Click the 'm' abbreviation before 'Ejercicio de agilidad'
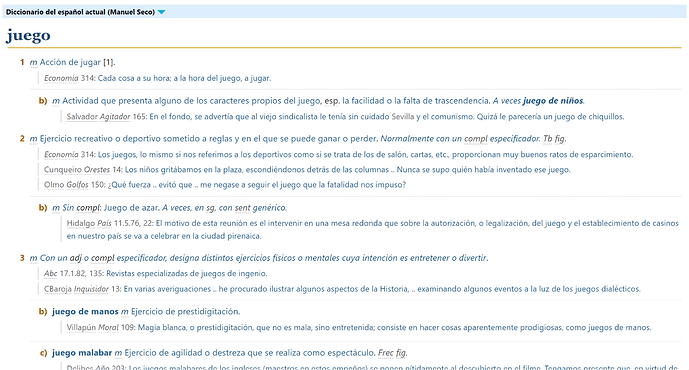The height and width of the screenshot is (370, 689). (118, 353)
